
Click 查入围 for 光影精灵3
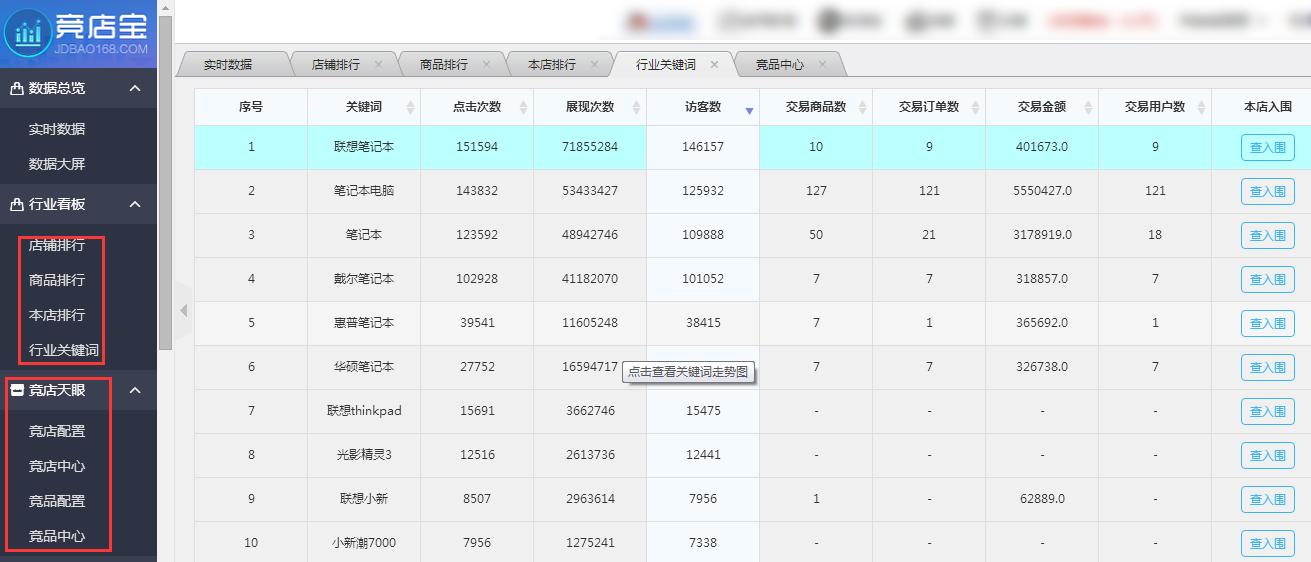pos(1268,456)
